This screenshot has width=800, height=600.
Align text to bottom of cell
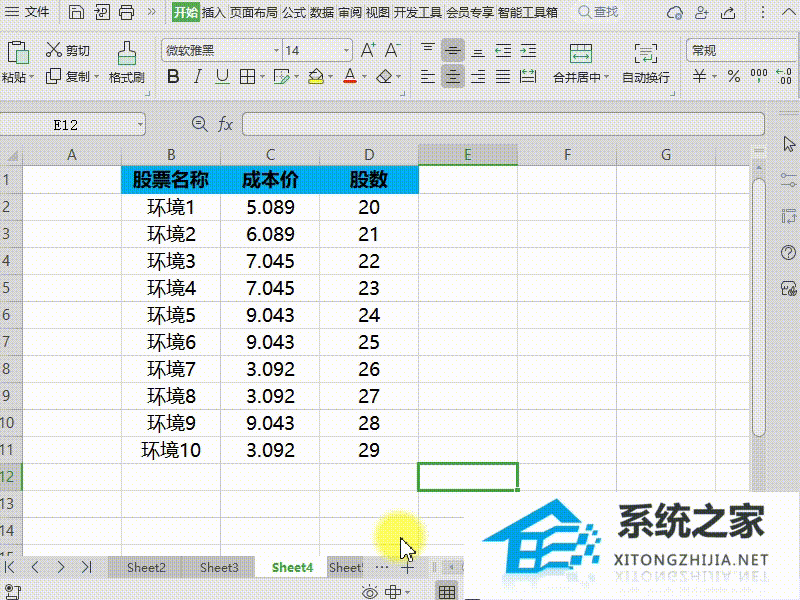pyautogui.click(x=478, y=50)
